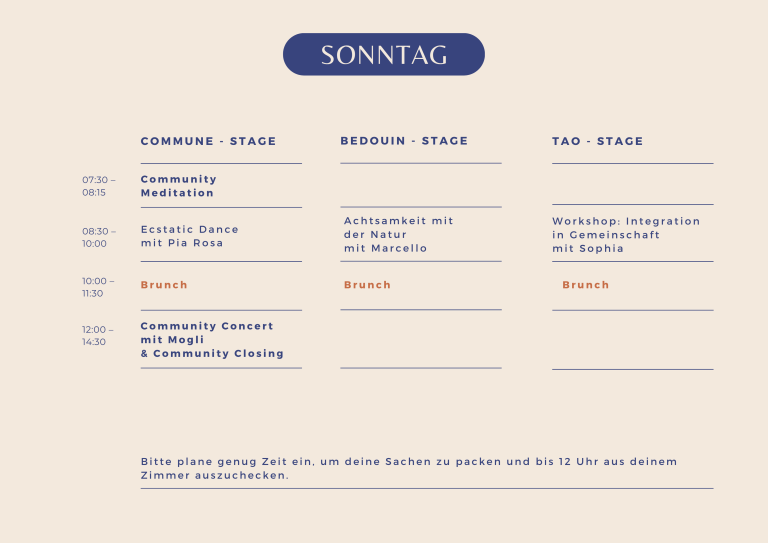
Task: Click the 08:30 – 10:00 time slot
Action: coord(99,237)
